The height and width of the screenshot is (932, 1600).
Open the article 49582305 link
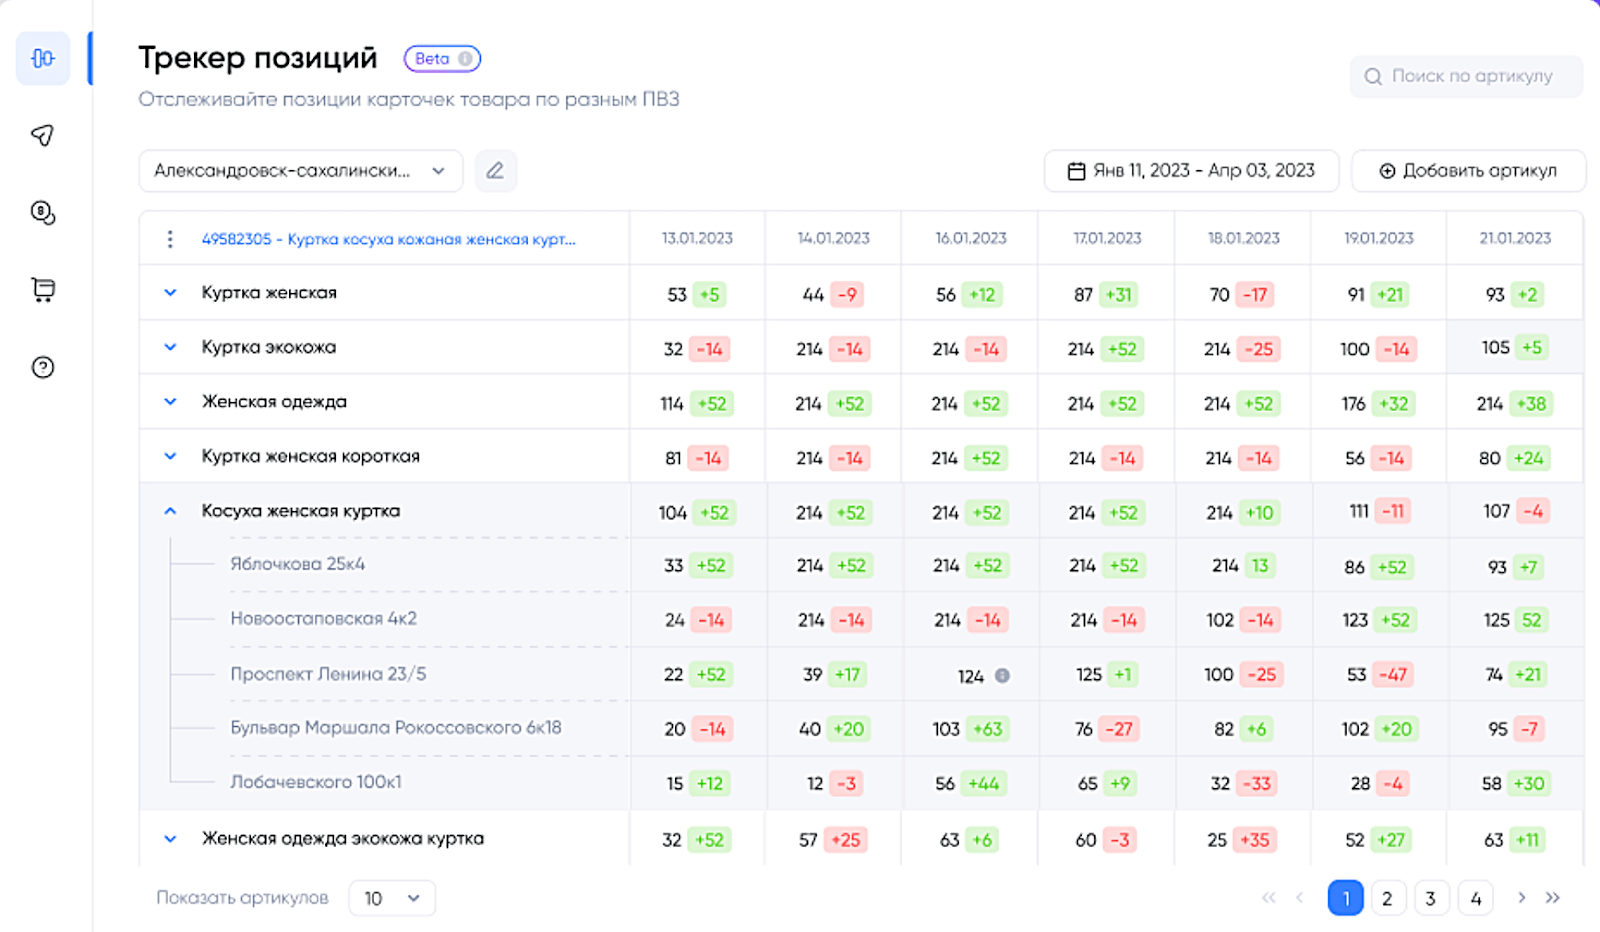(x=388, y=239)
